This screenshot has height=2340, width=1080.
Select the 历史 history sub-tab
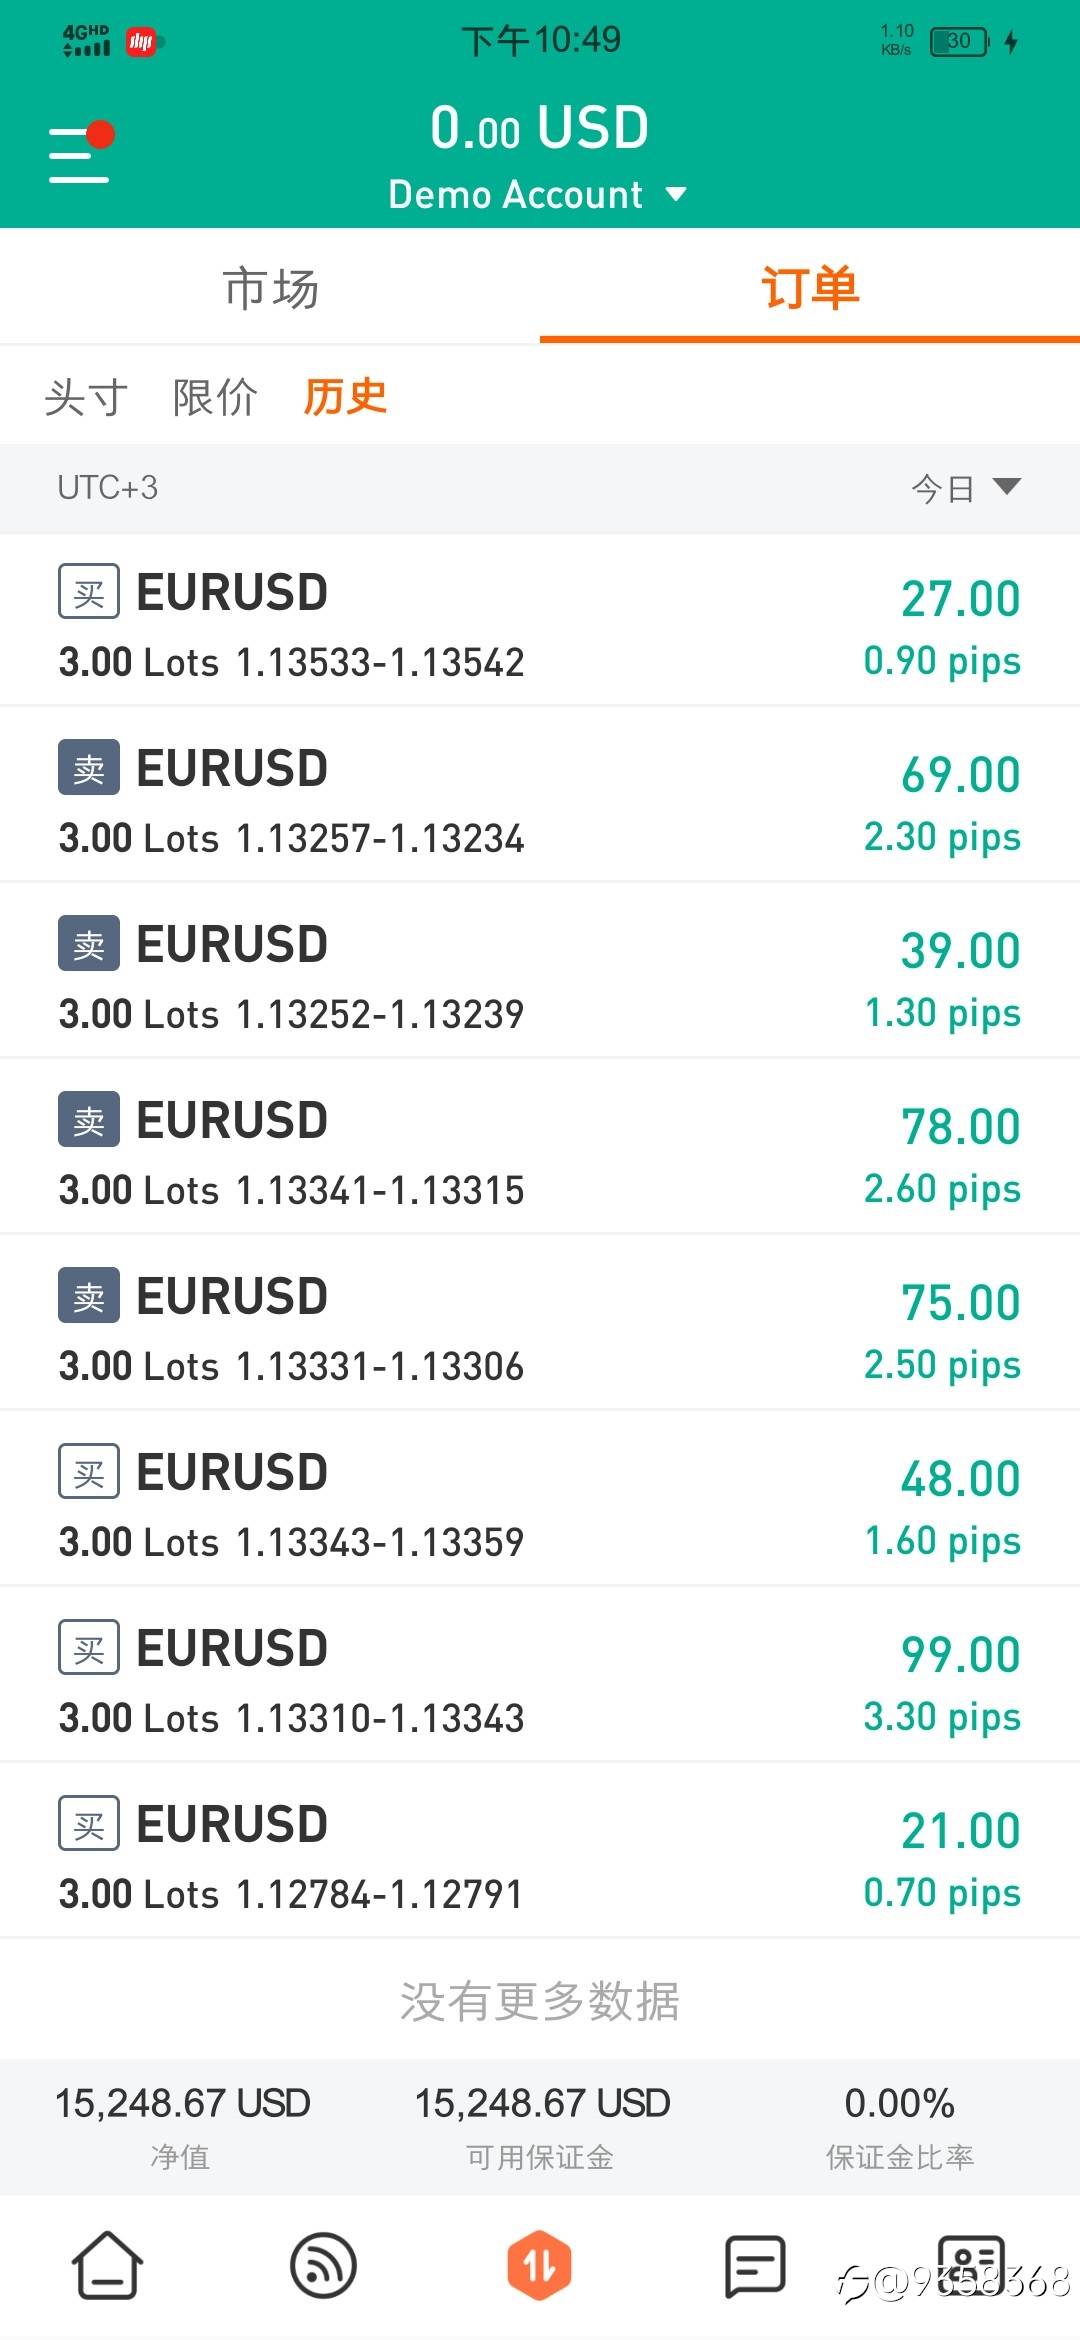click(x=345, y=397)
